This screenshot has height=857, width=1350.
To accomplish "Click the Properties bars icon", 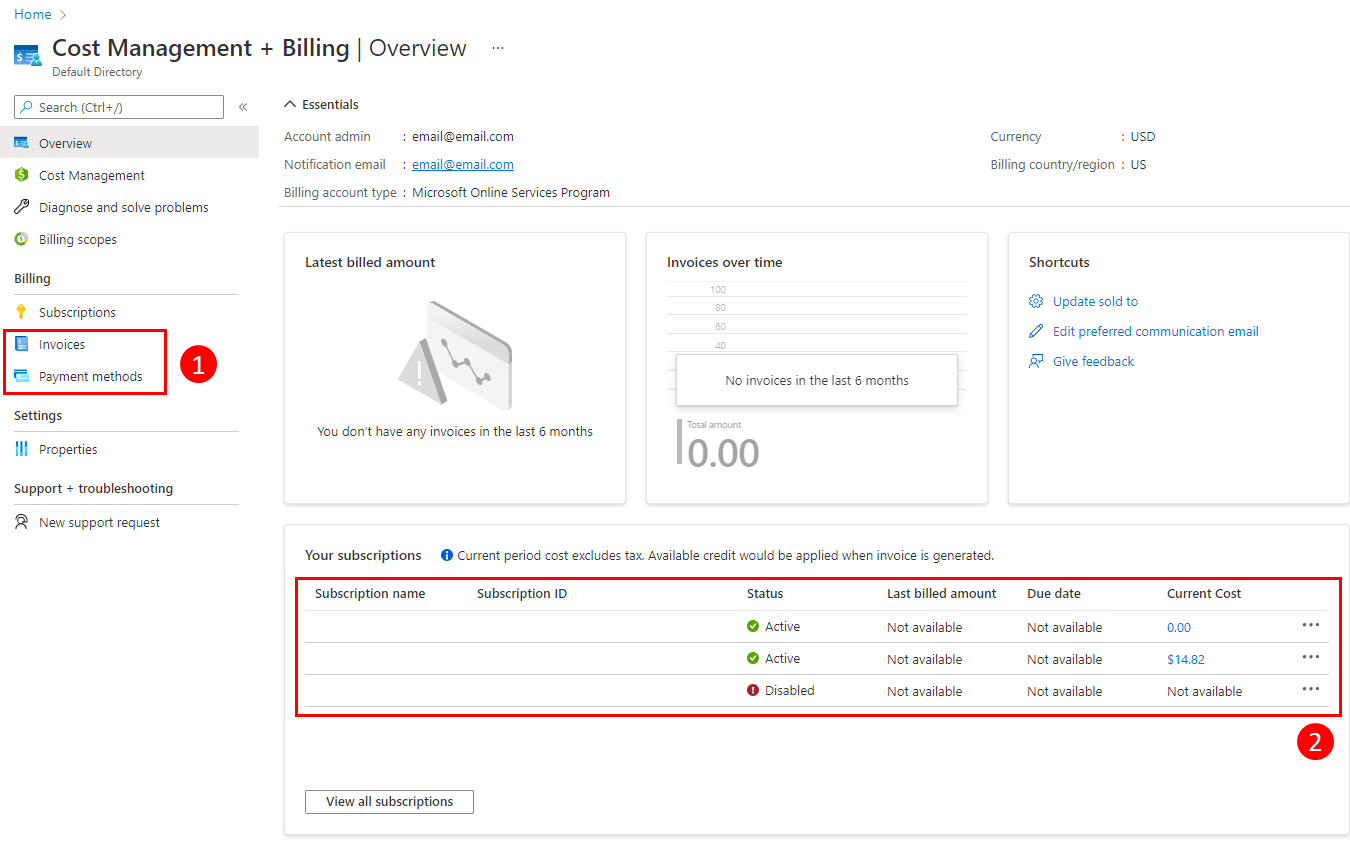I will click(21, 449).
